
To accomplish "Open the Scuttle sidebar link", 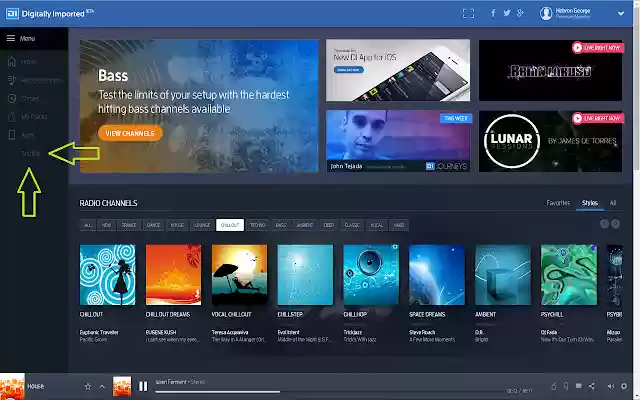I will (x=31, y=153).
